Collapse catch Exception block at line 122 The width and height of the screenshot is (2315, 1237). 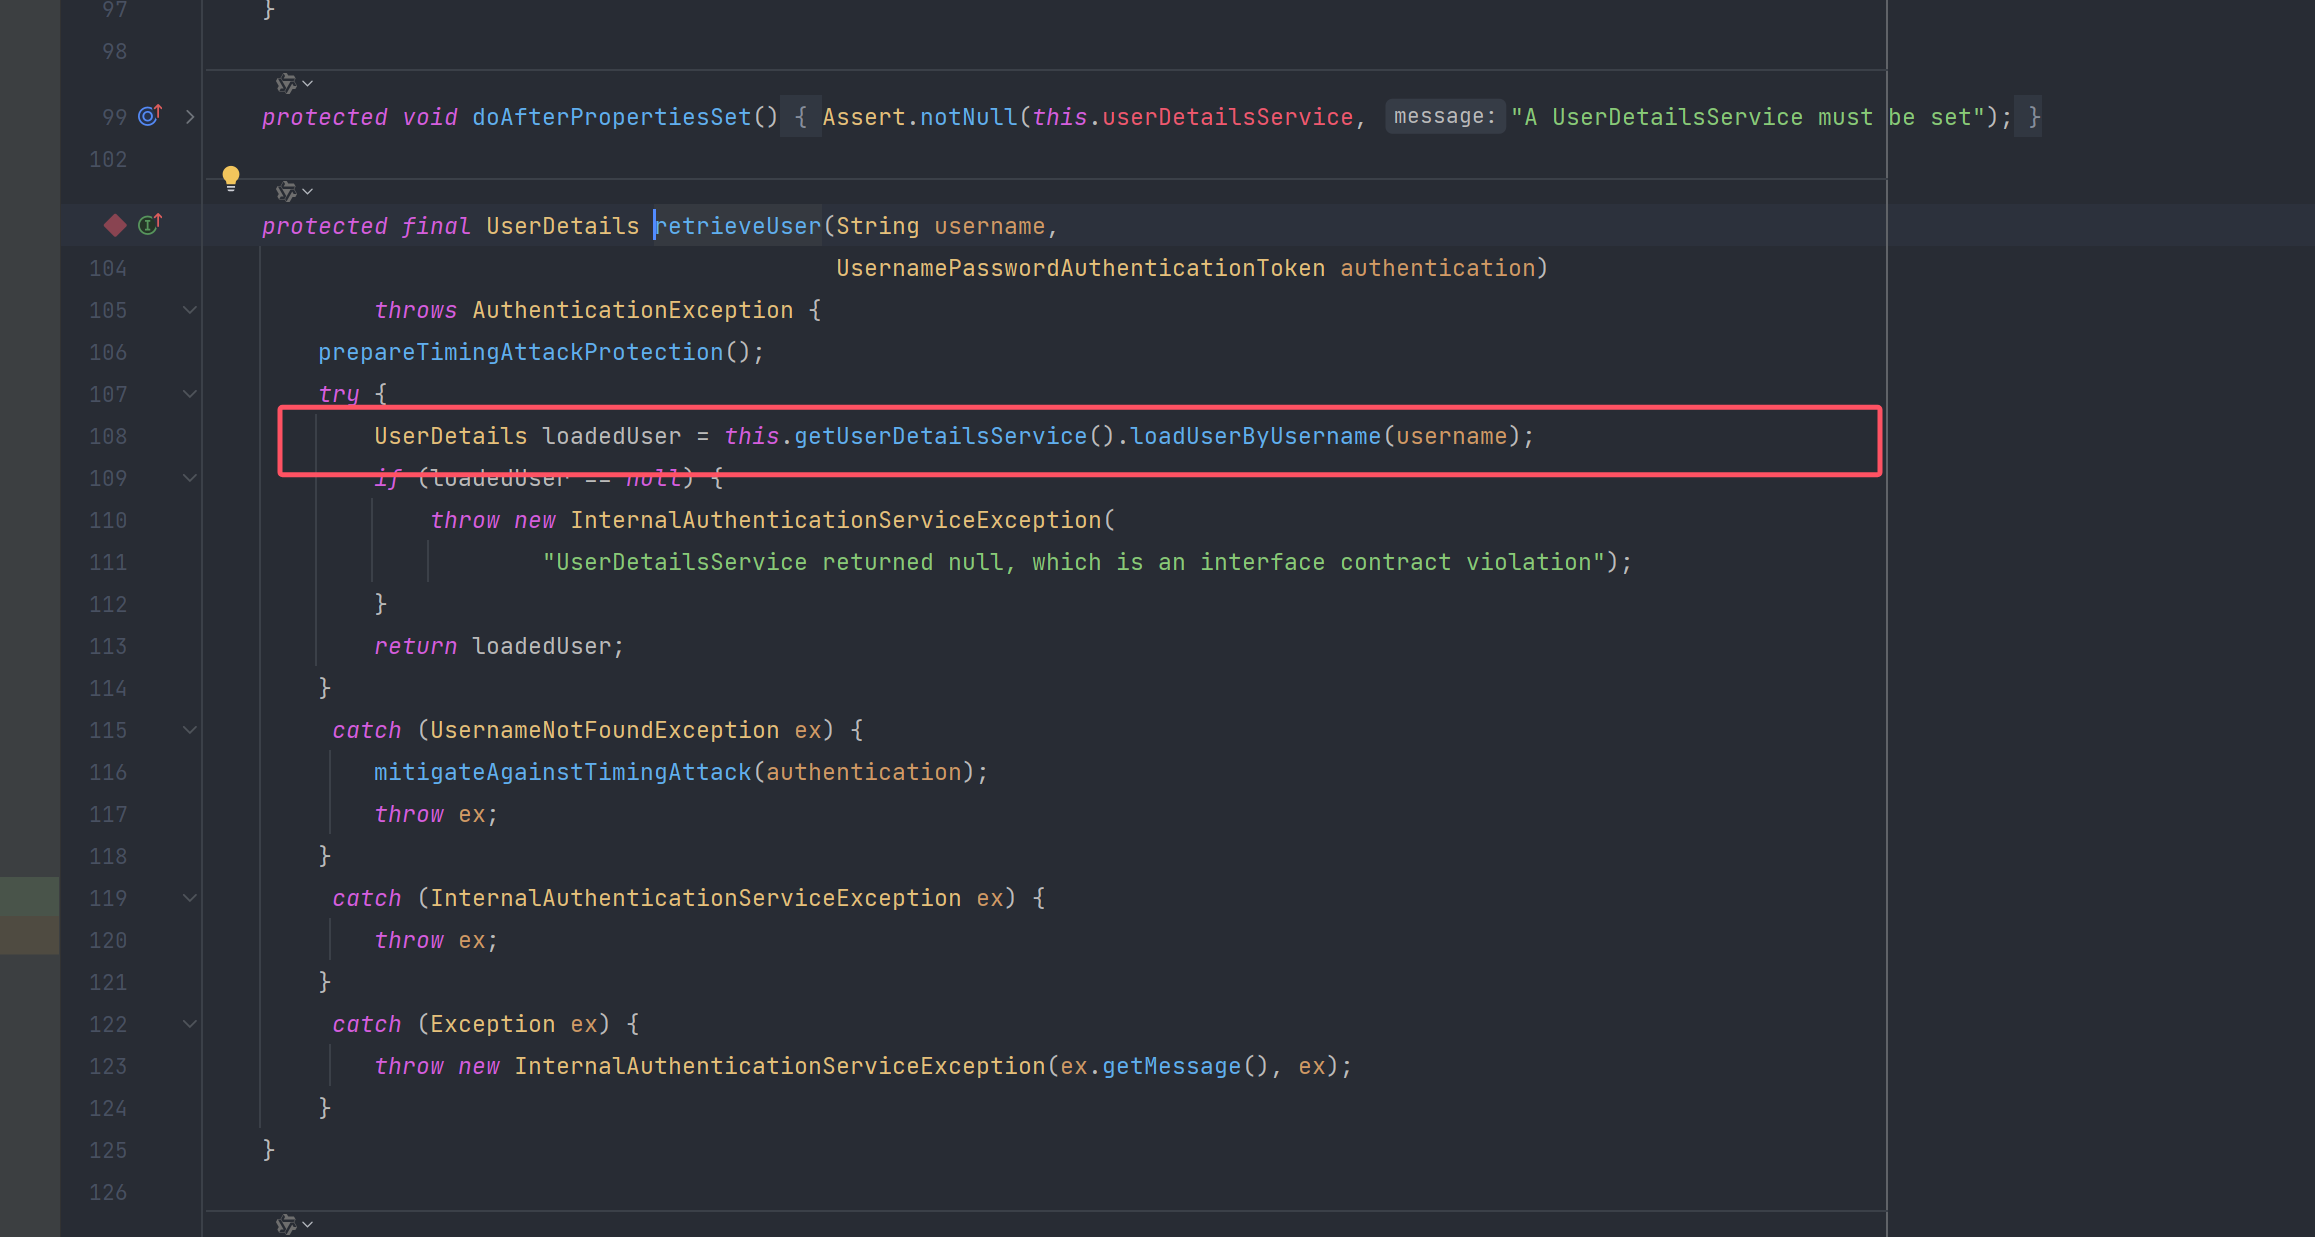[x=190, y=1025]
